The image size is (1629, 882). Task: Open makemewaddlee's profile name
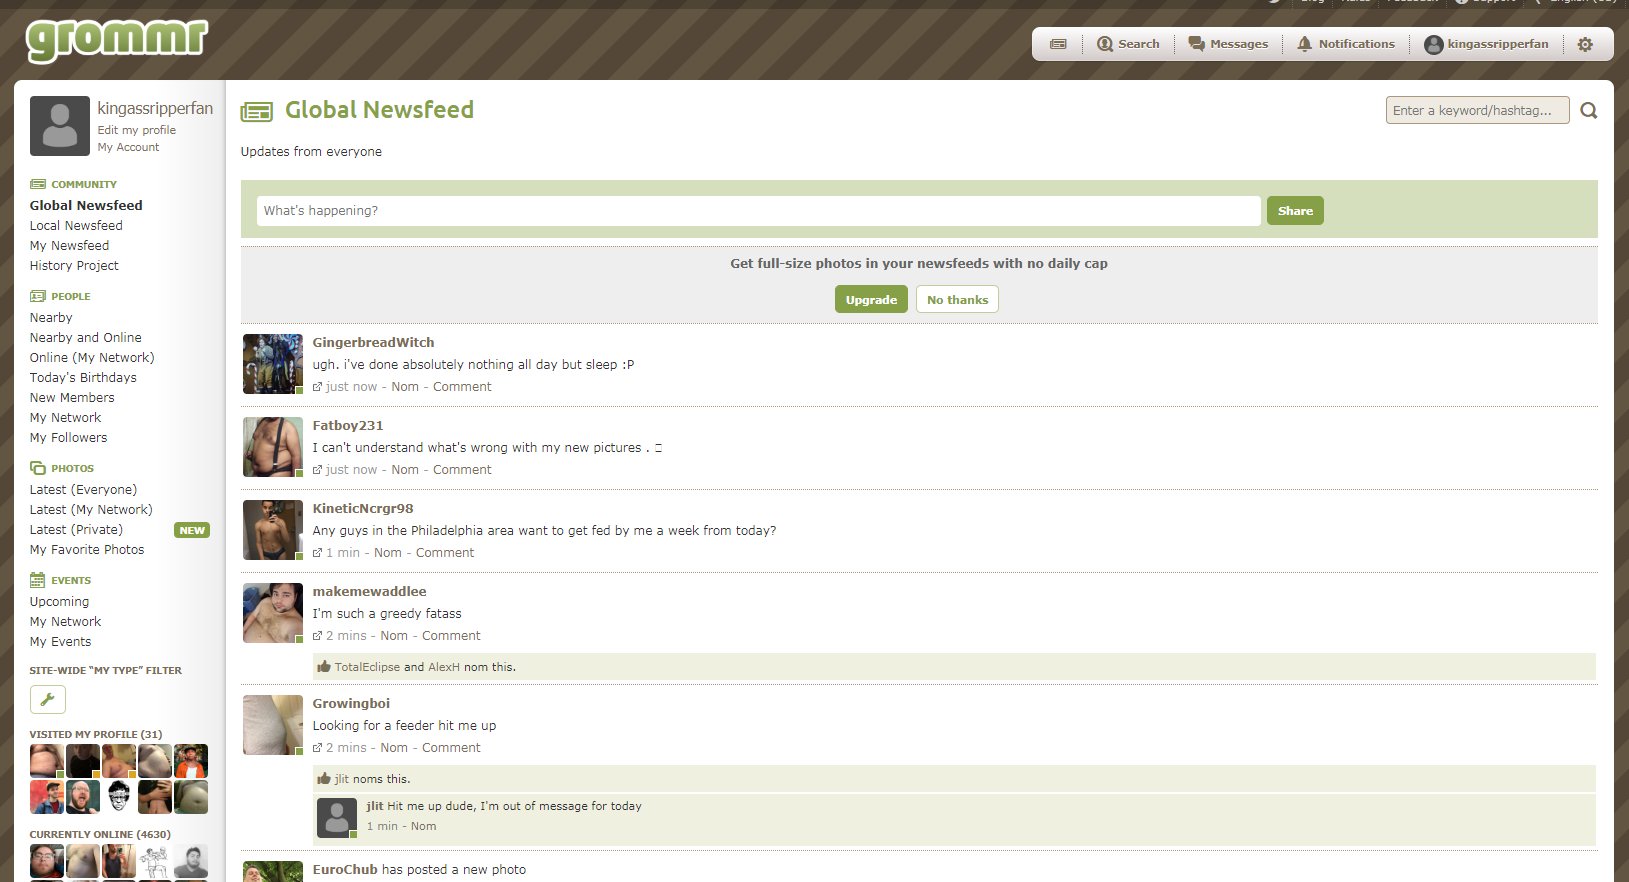(x=369, y=591)
